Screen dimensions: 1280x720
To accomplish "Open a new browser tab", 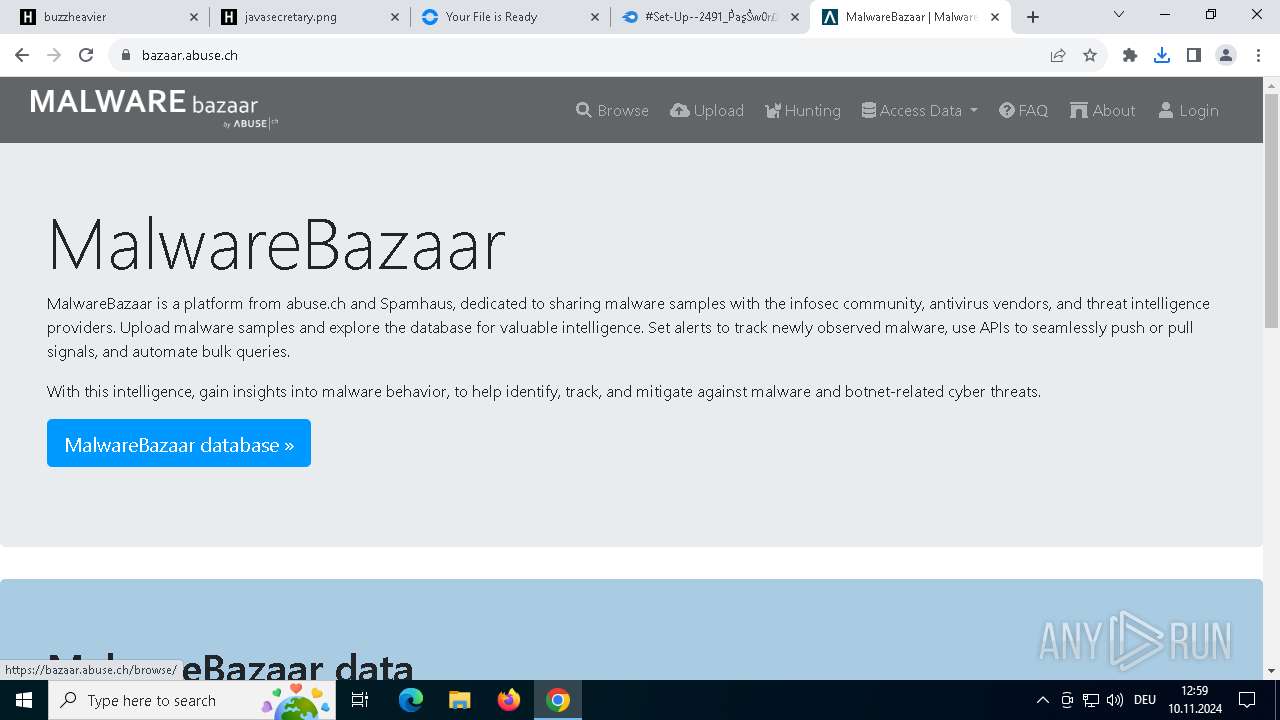I will [1033, 17].
